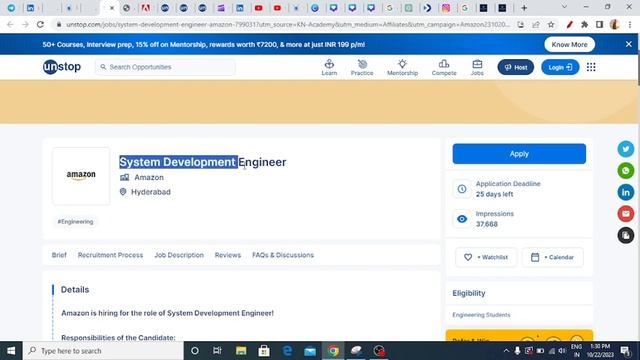Open the apps grid menu icon

point(591,67)
